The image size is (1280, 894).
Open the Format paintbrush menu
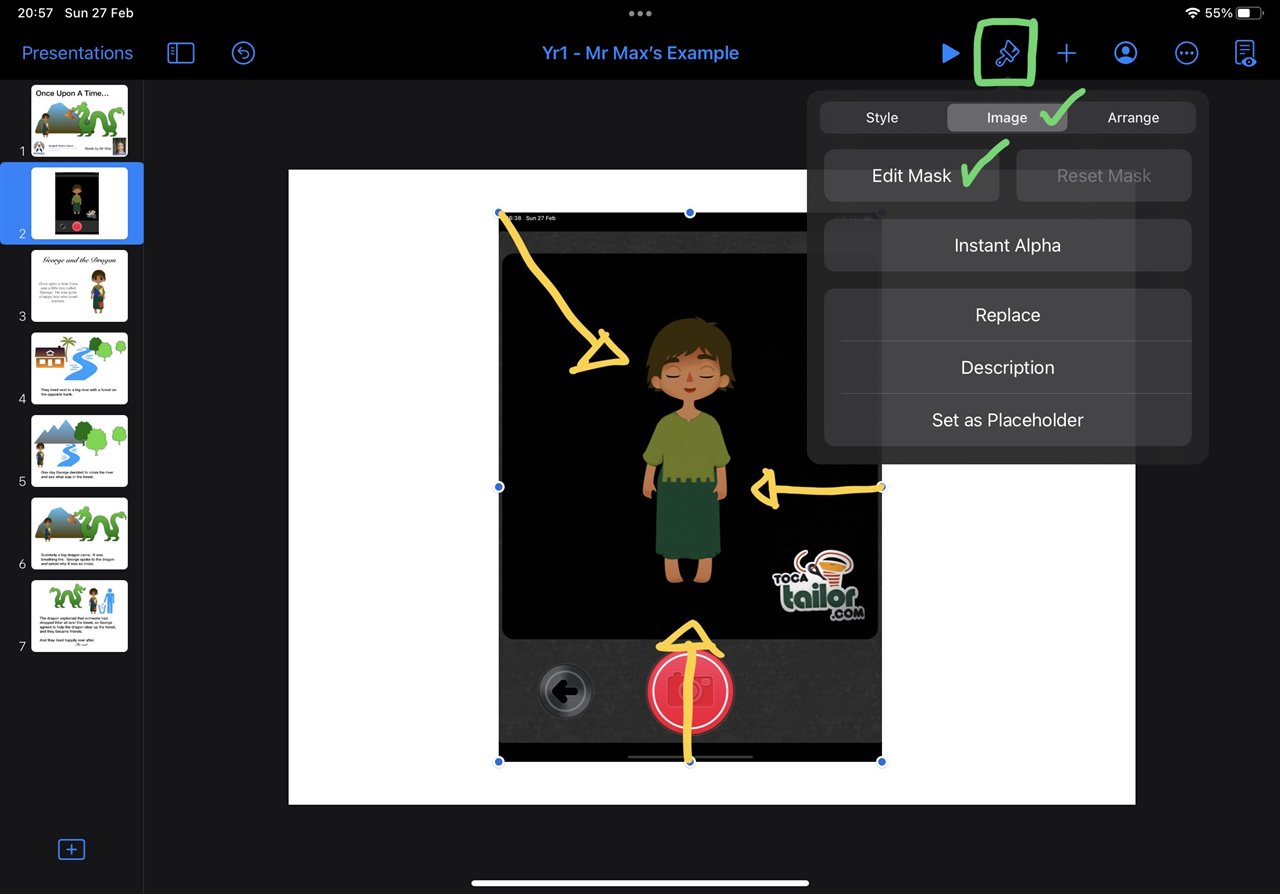[x=1005, y=53]
